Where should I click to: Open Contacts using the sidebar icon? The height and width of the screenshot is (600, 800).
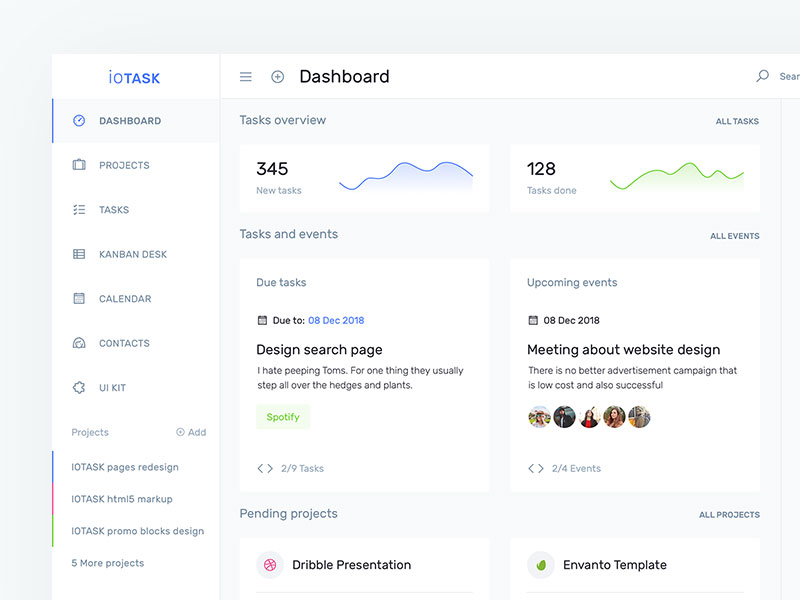tap(79, 343)
